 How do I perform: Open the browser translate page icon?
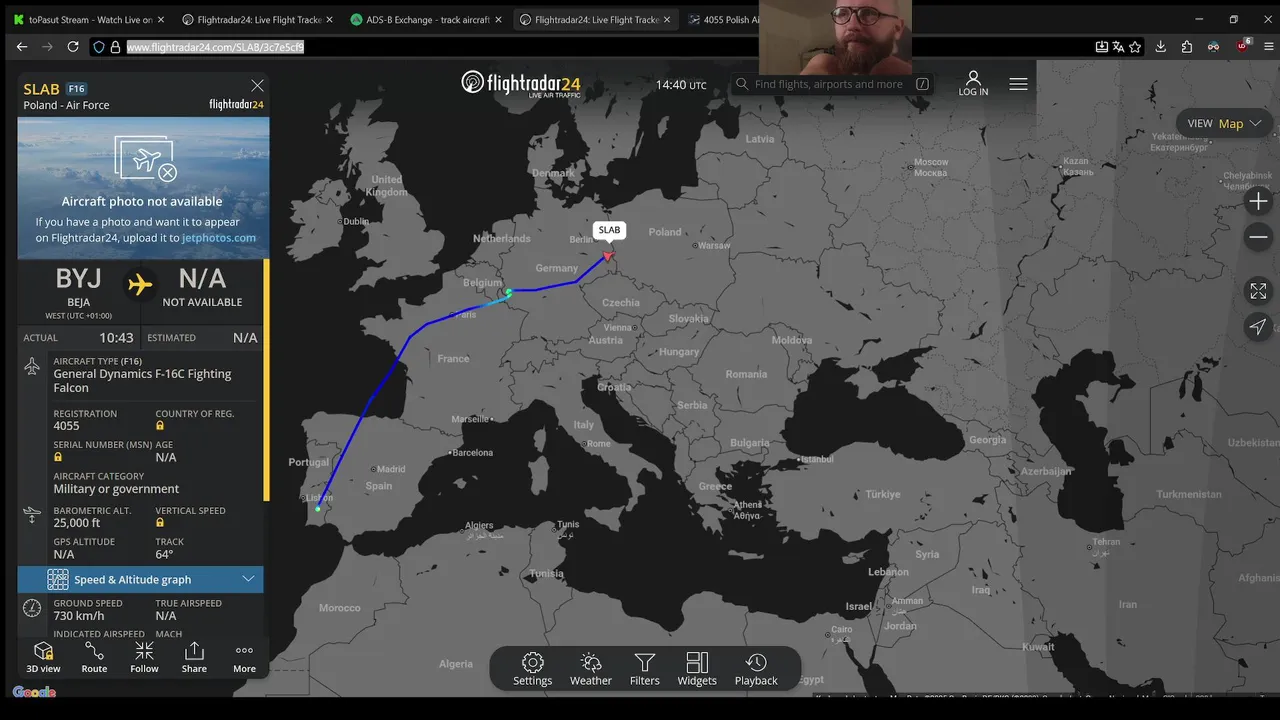coord(1118,47)
